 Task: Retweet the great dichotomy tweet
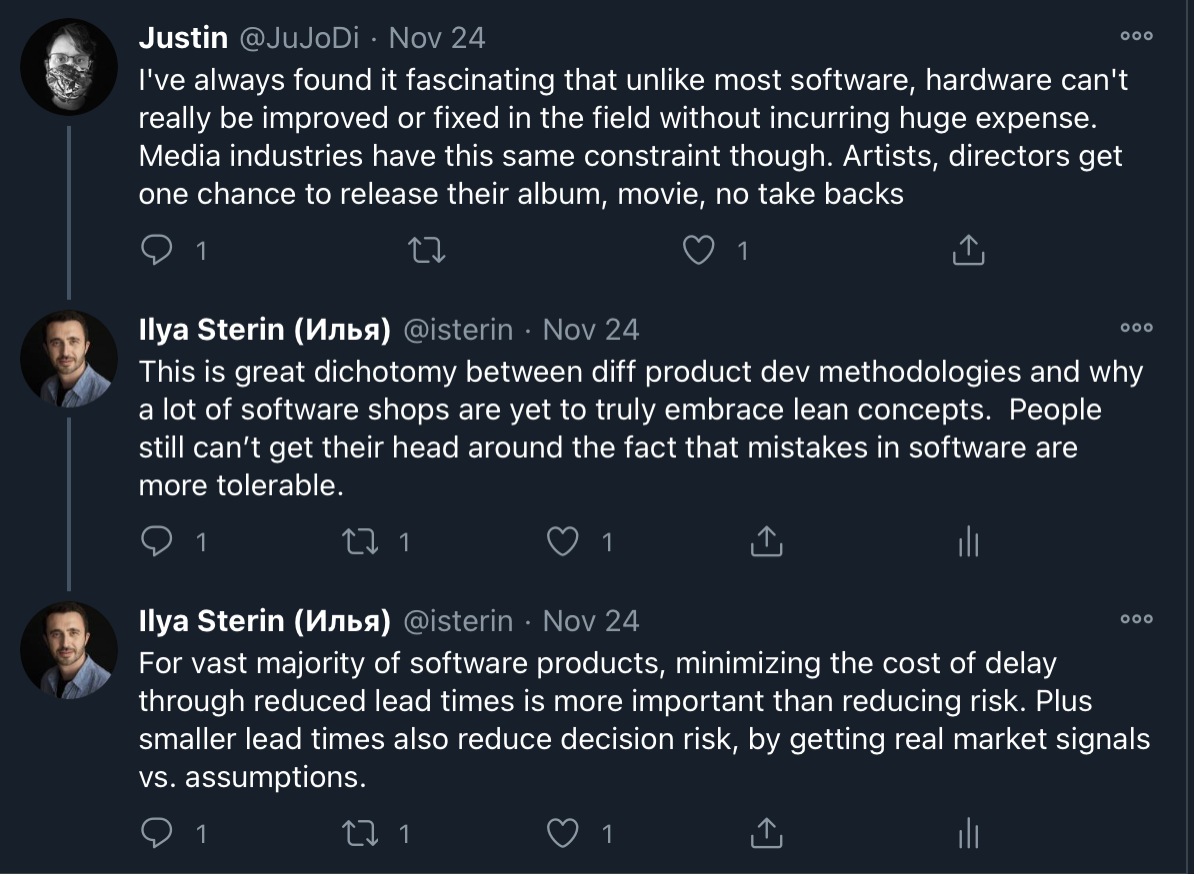point(360,541)
